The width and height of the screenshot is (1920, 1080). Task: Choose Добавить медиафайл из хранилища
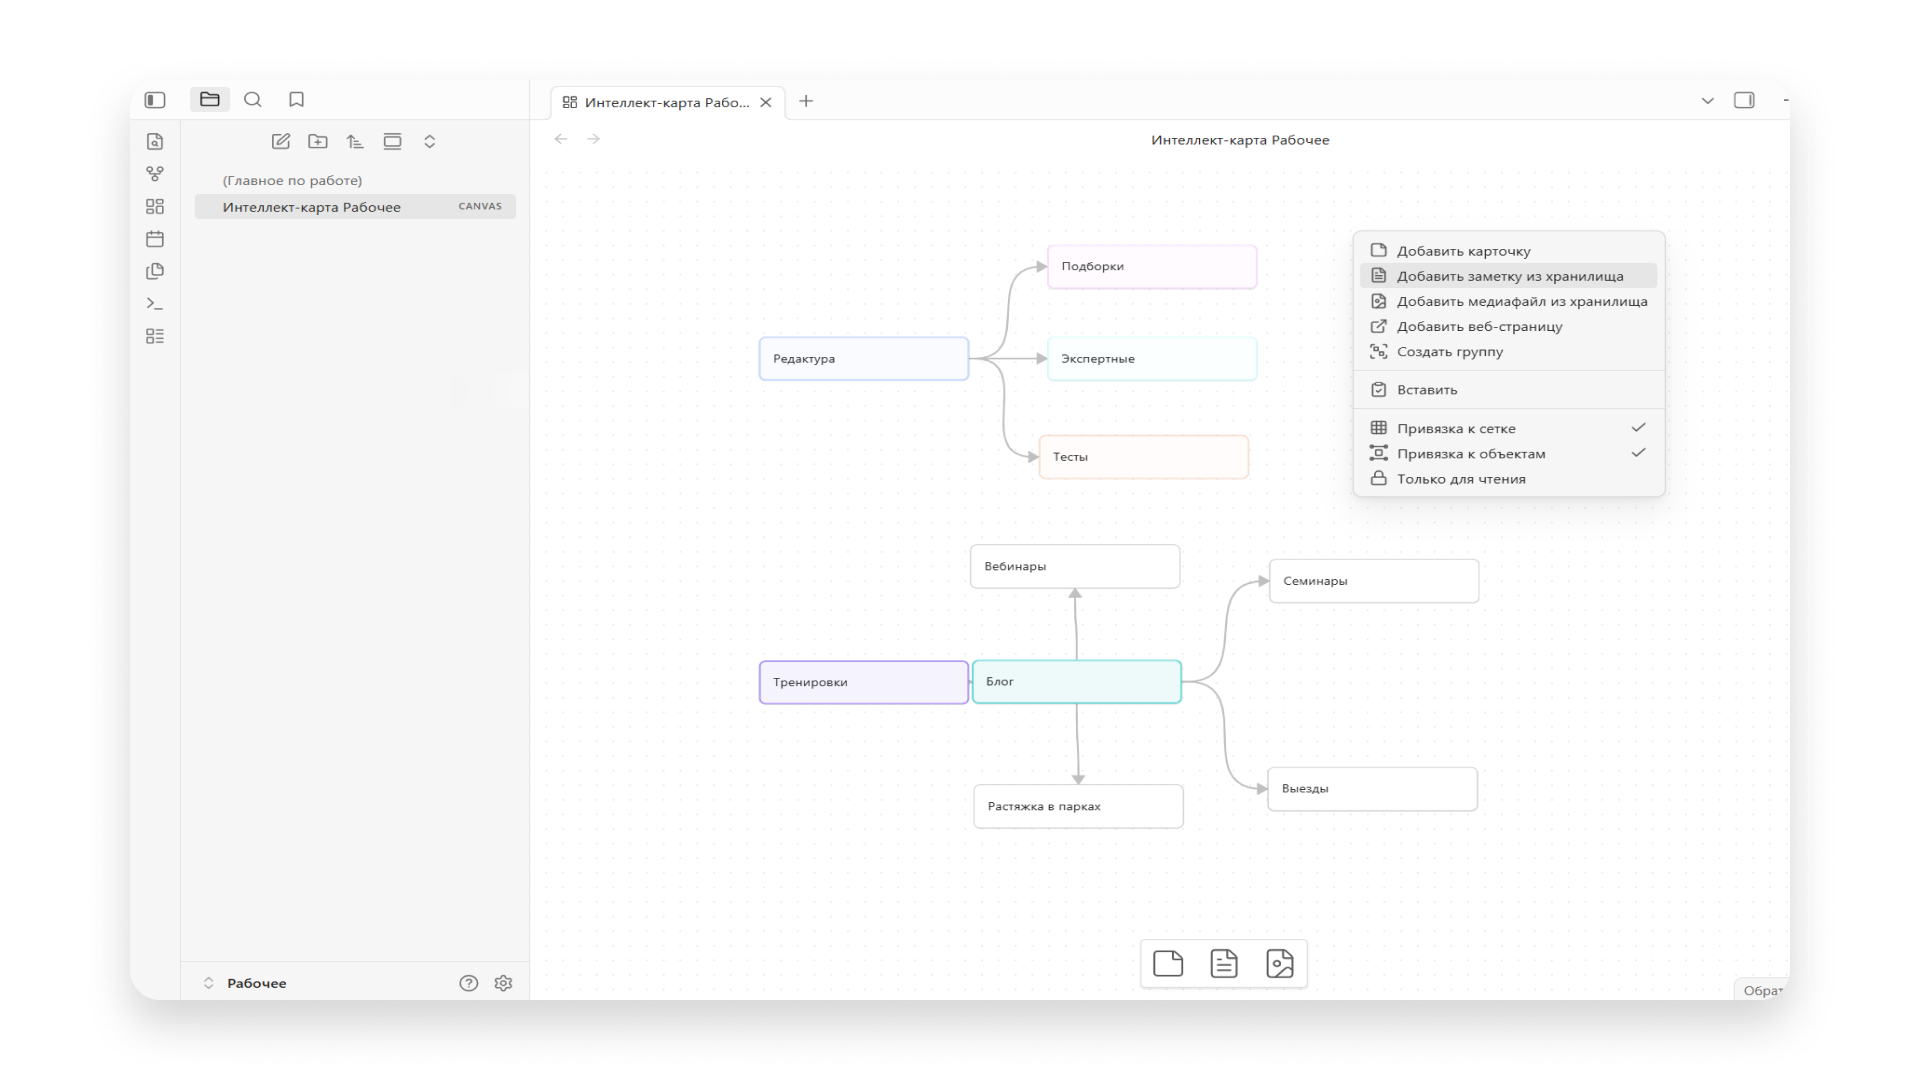click(1509, 301)
